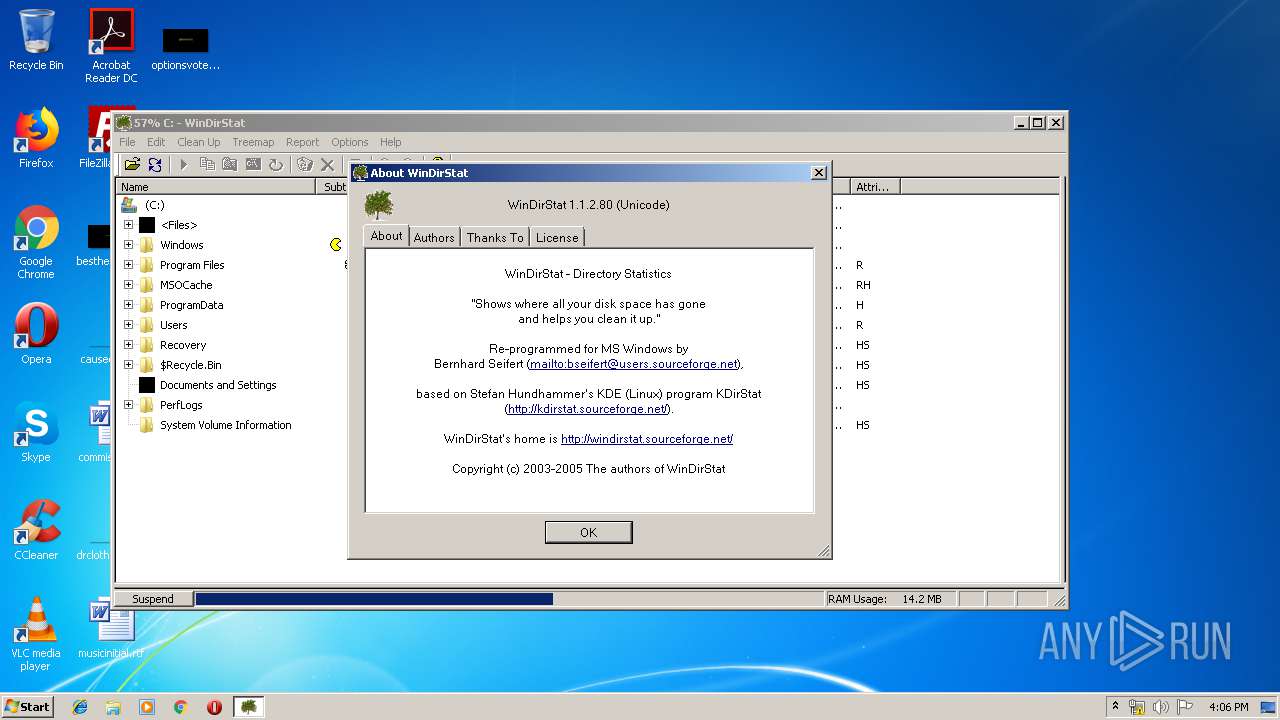This screenshot has width=1280, height=720.
Task: Click the WinDirStat tree icon in taskbar
Action: 249,707
